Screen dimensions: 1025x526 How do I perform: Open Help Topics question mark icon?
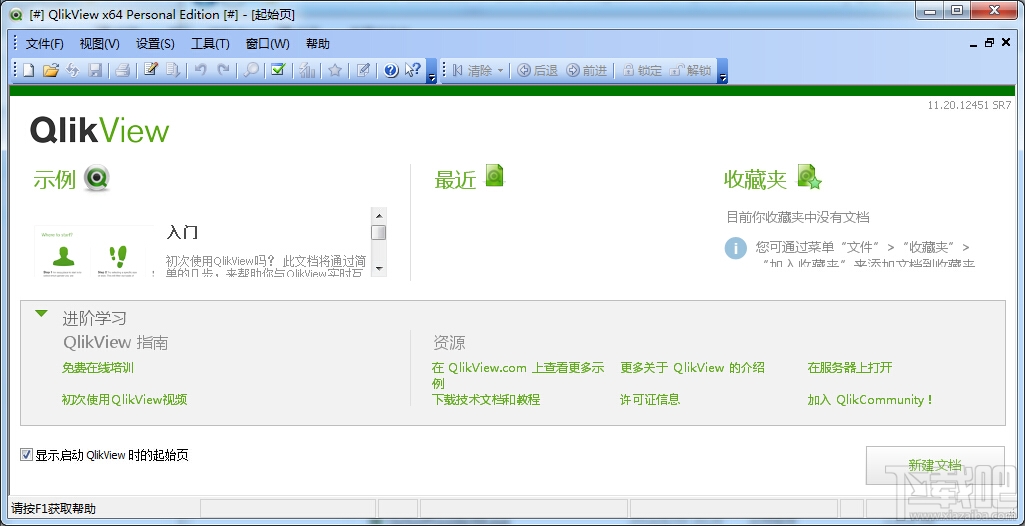point(392,71)
